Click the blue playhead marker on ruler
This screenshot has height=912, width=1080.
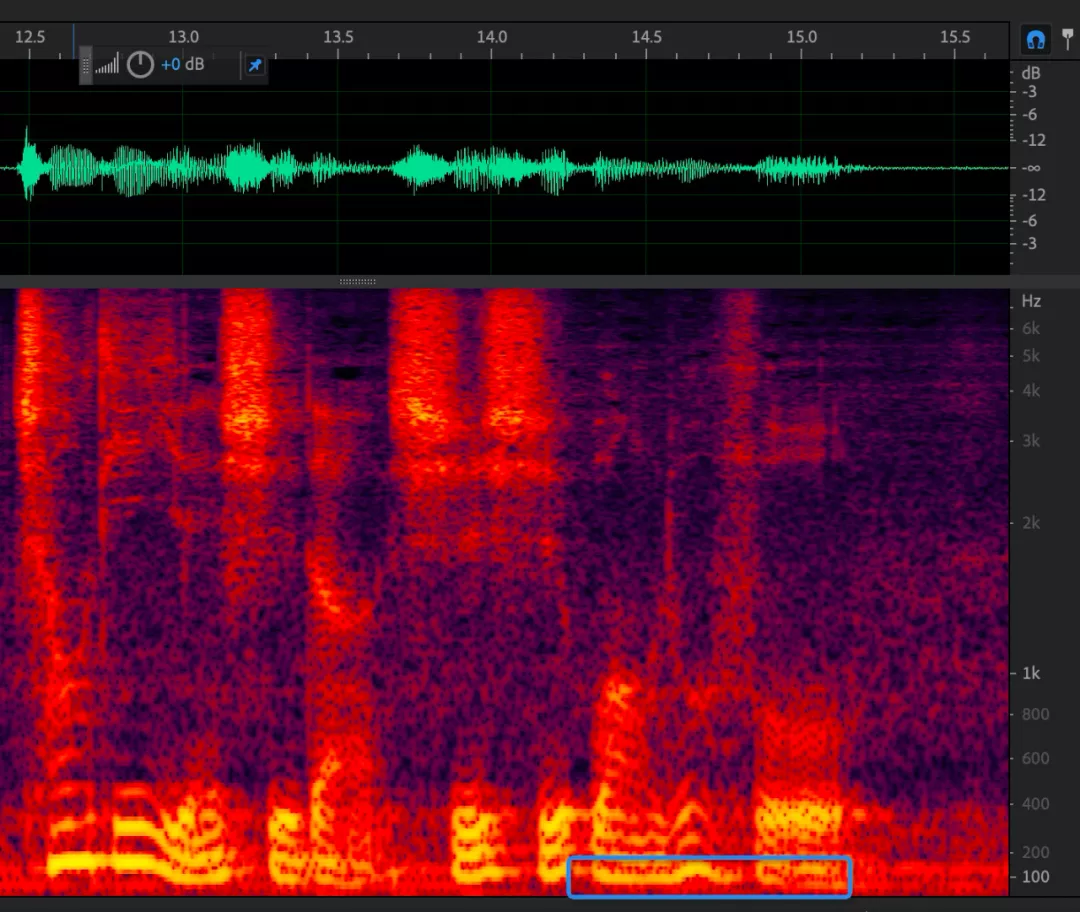74,41
